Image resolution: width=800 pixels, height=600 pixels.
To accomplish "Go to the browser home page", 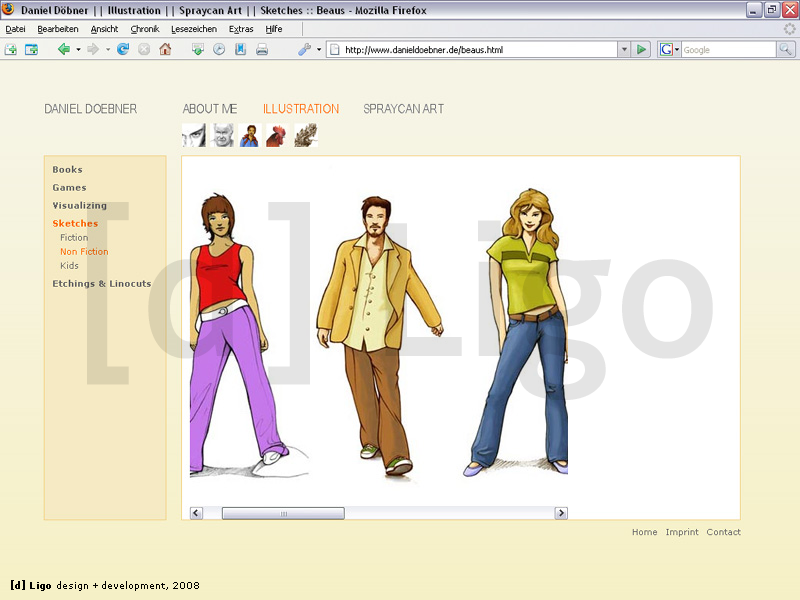I will pos(165,49).
